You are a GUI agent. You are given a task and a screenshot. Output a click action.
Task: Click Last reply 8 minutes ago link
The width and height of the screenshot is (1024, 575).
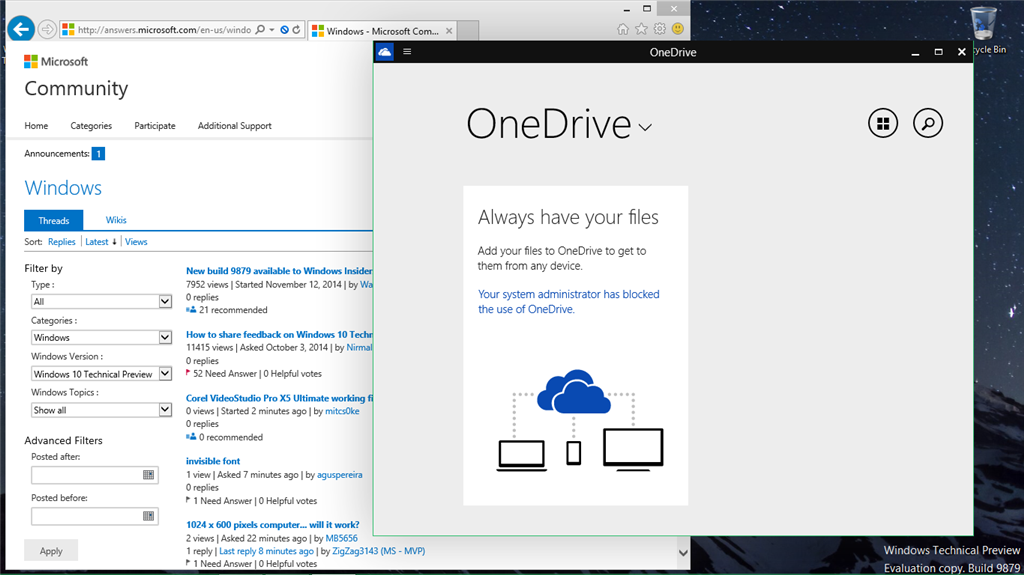[x=266, y=551]
